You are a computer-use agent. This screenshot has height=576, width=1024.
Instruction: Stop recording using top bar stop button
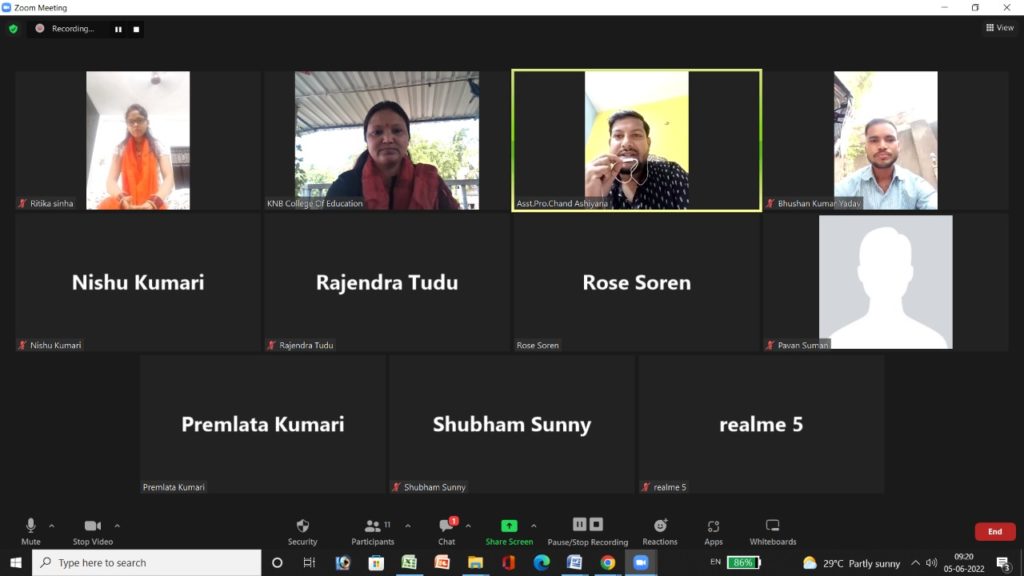136,29
